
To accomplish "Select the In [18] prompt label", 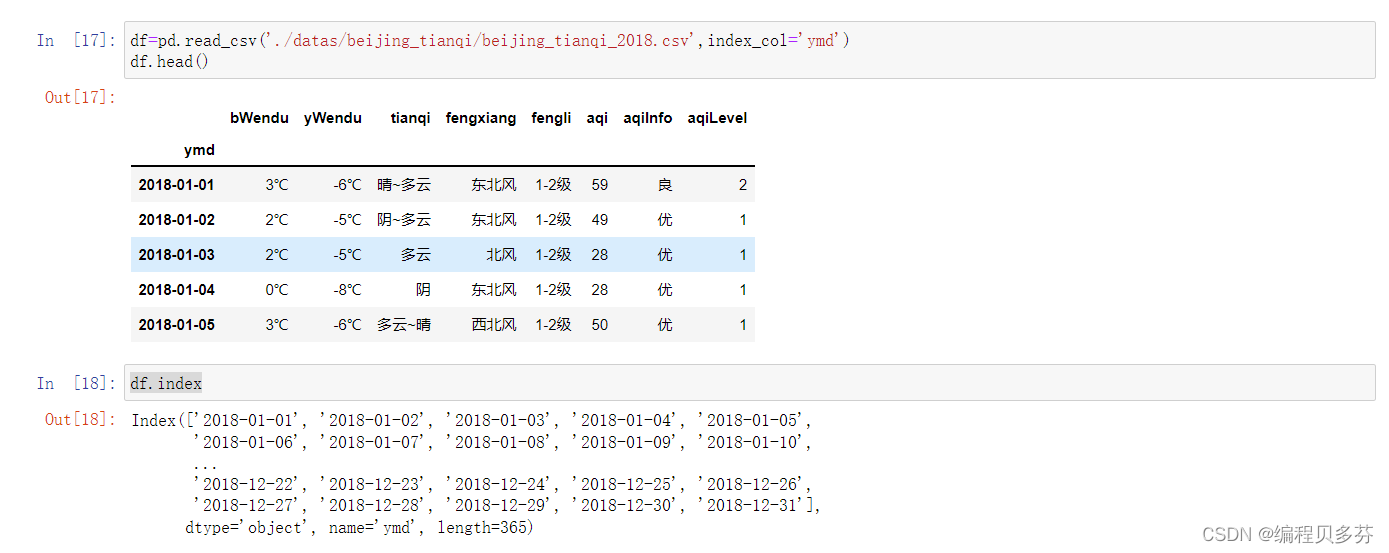I will click(76, 383).
